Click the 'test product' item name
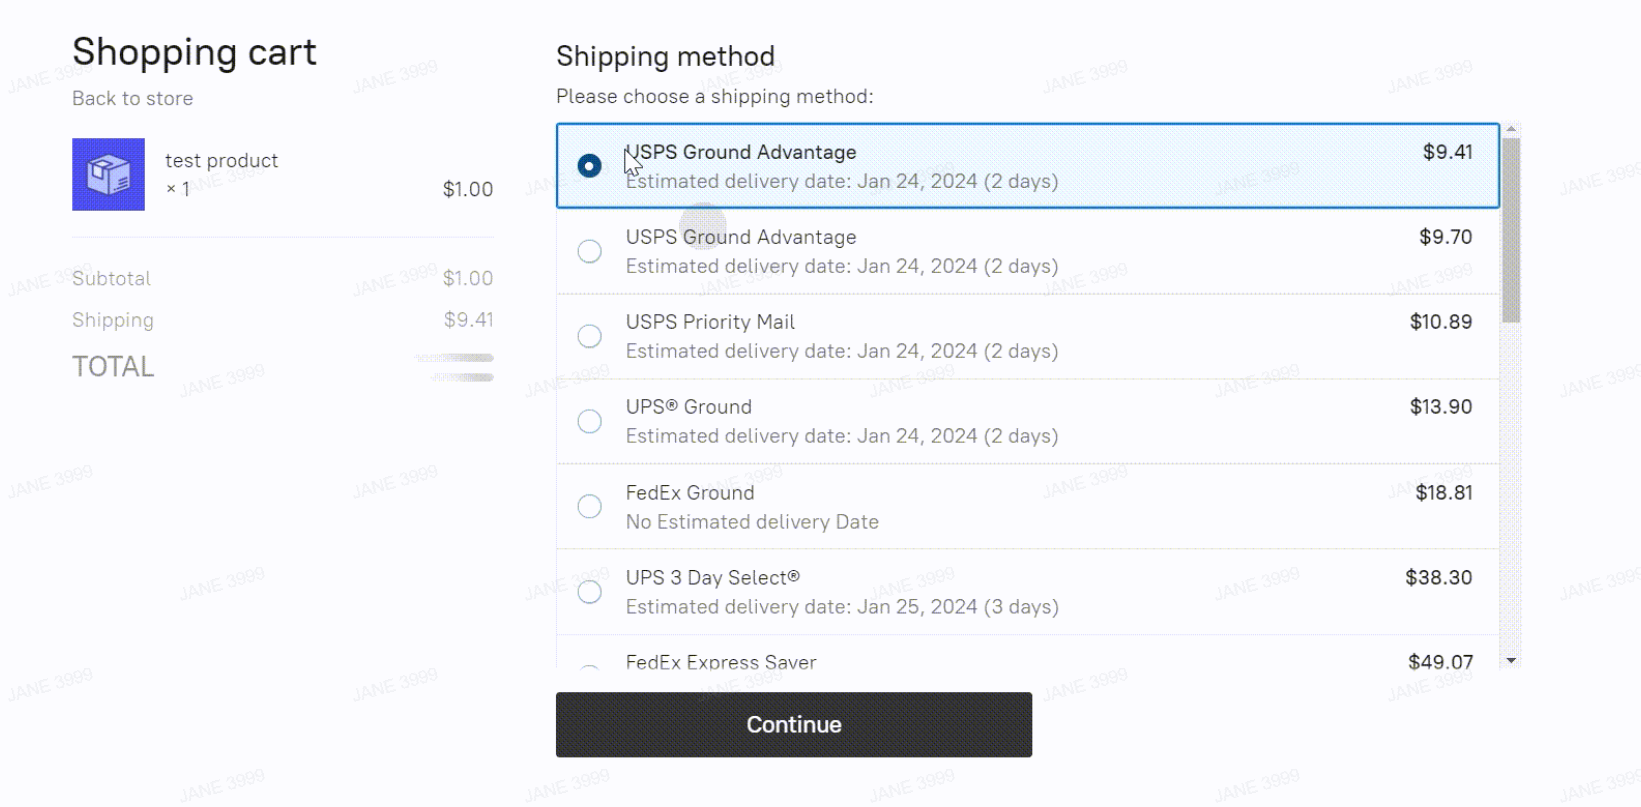1641x807 pixels. (x=222, y=161)
